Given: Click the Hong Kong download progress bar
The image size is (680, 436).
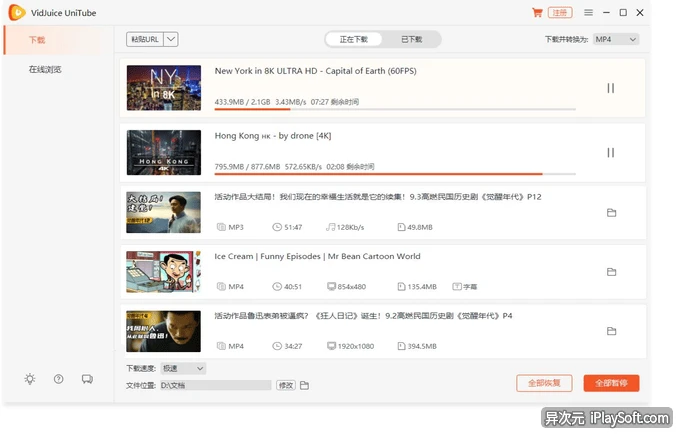Looking at the screenshot, I should click(x=395, y=174).
